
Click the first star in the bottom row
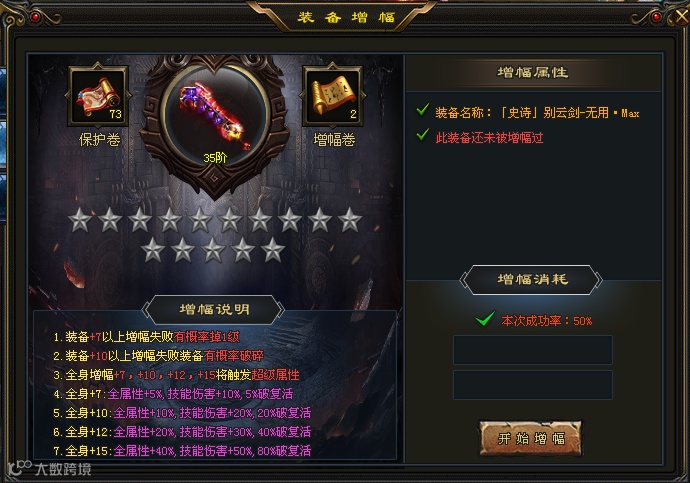coord(153,250)
